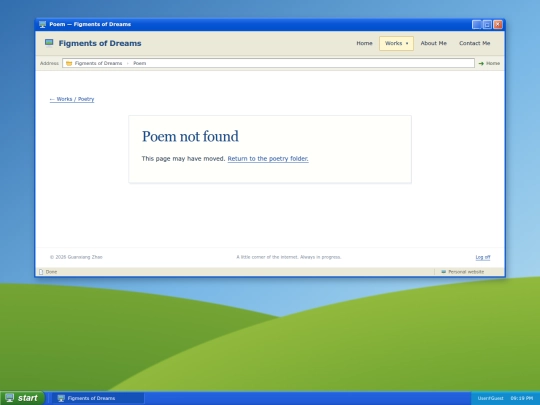Click the title bar monitor icon
Viewport: 540px width, 405px height.
click(x=42, y=24)
